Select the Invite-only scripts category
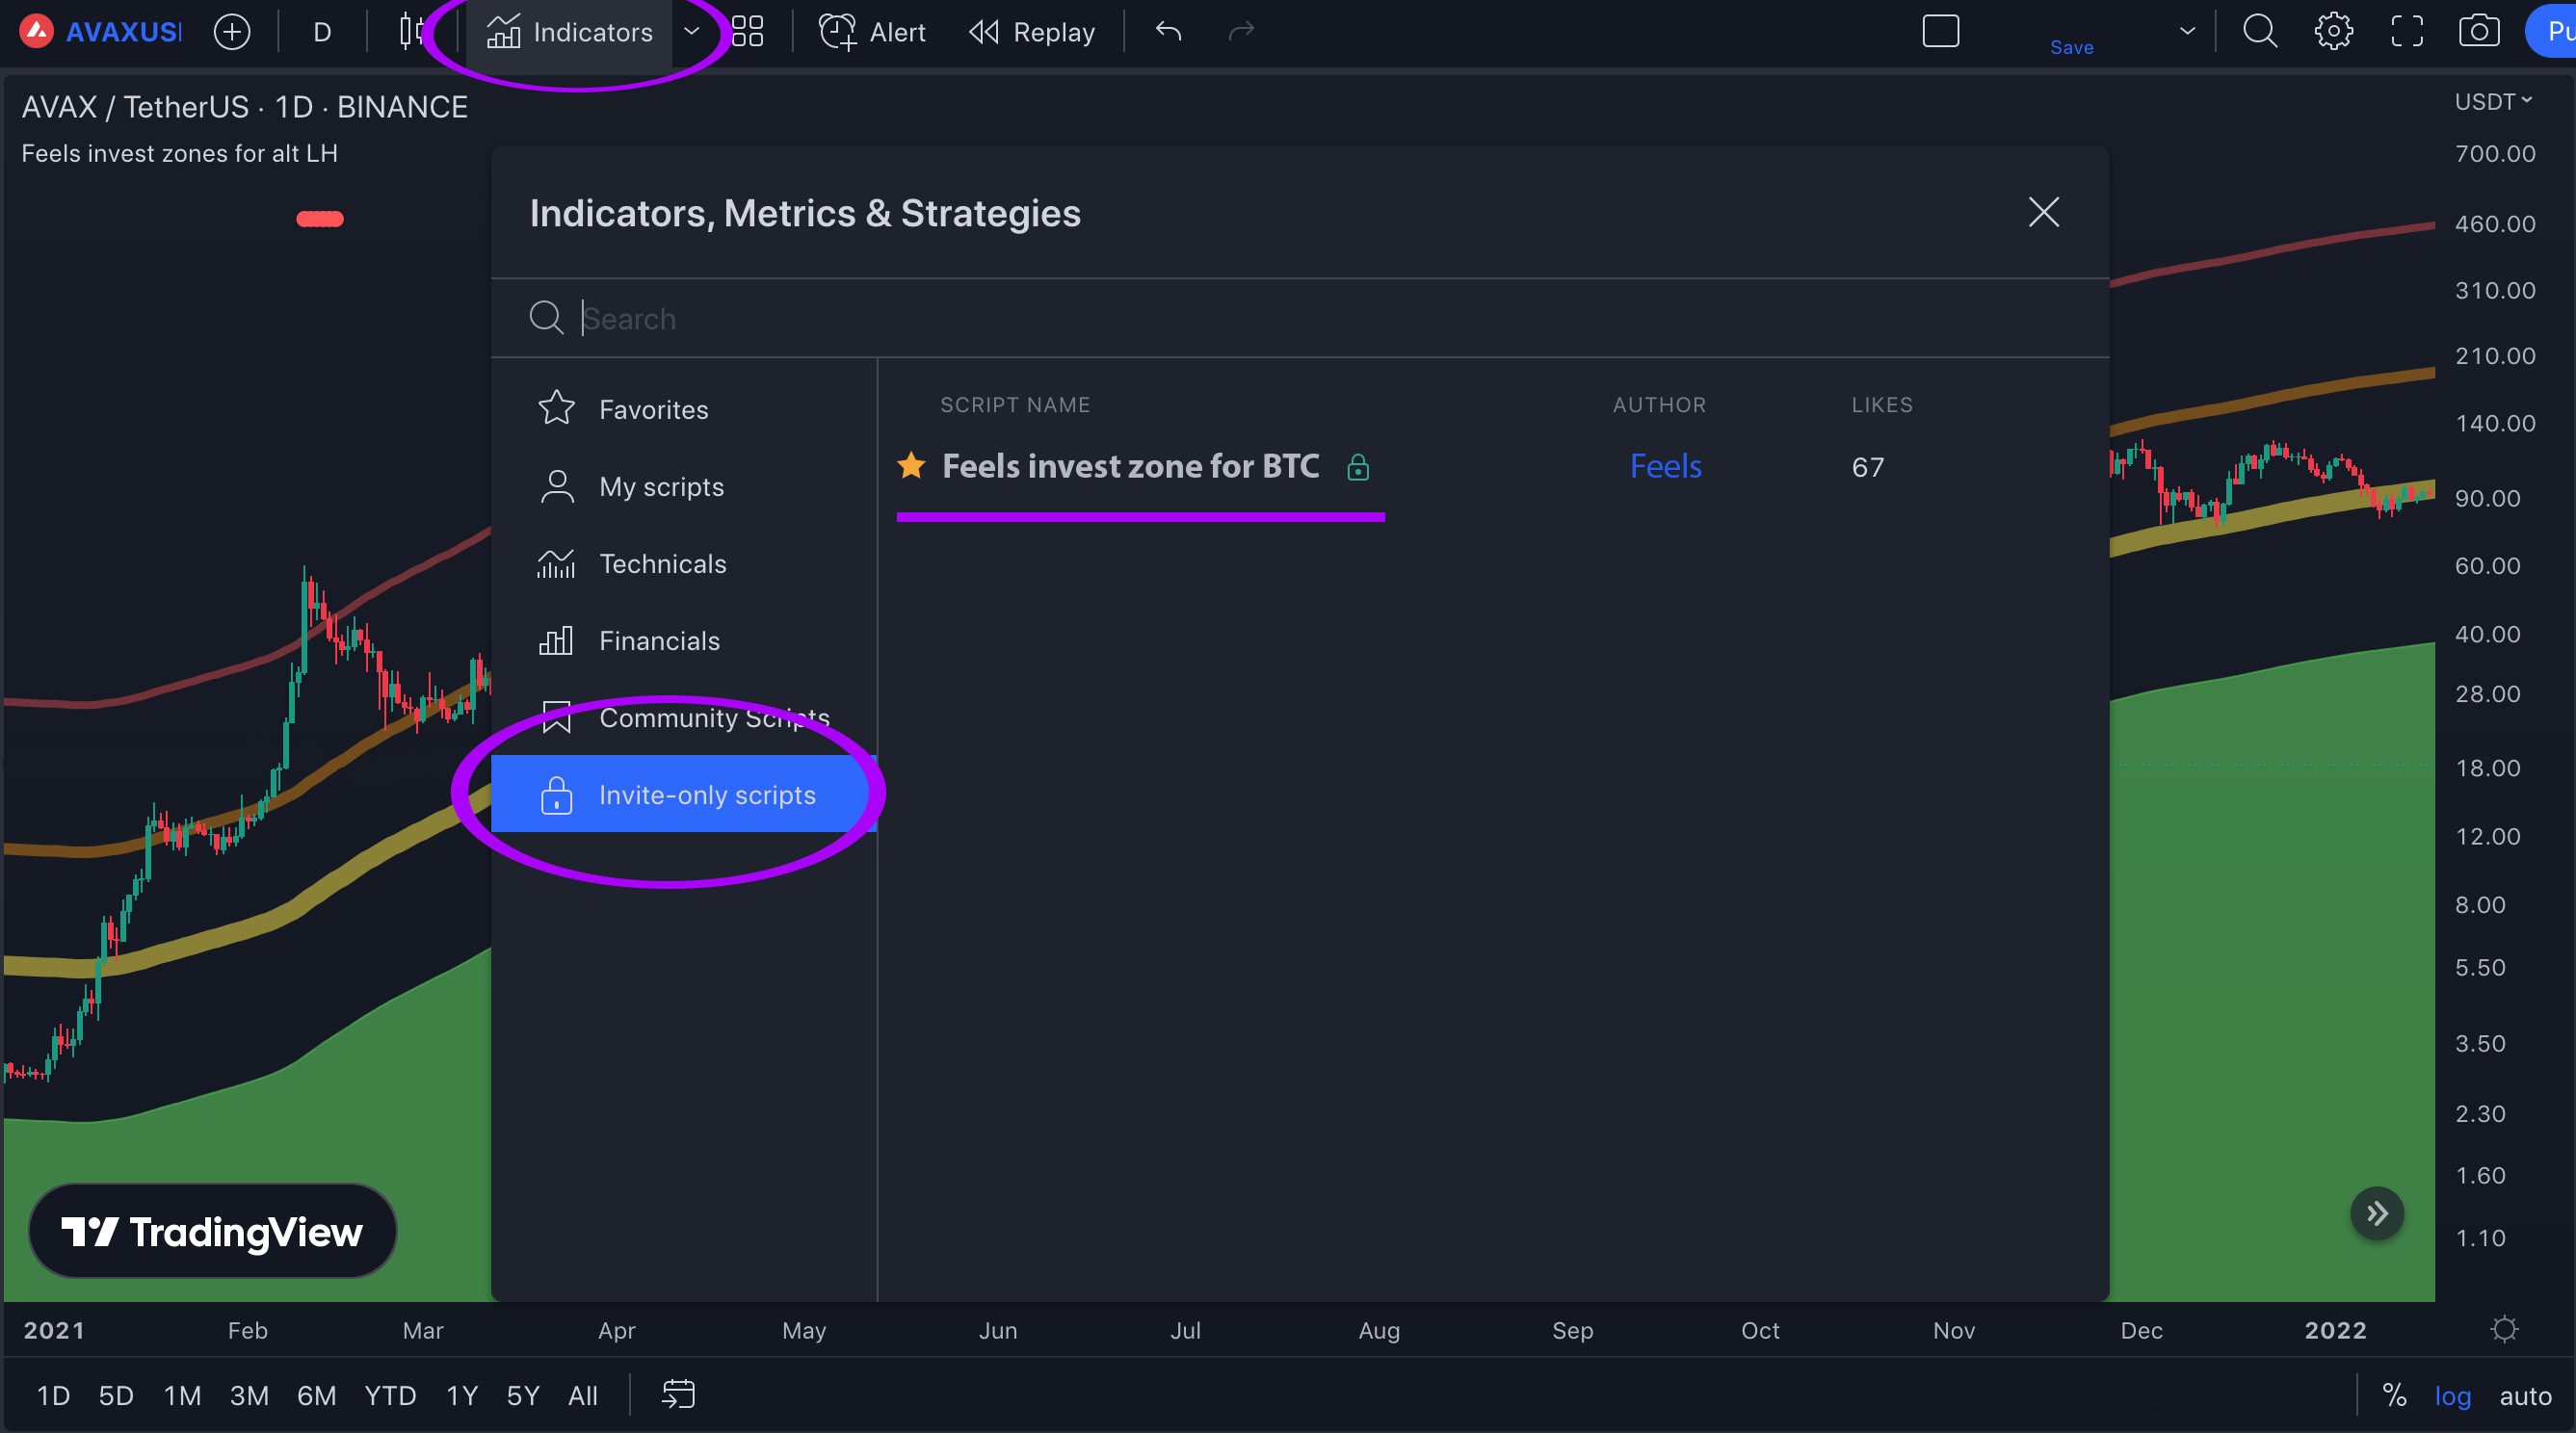This screenshot has height=1433, width=2576. [684, 795]
